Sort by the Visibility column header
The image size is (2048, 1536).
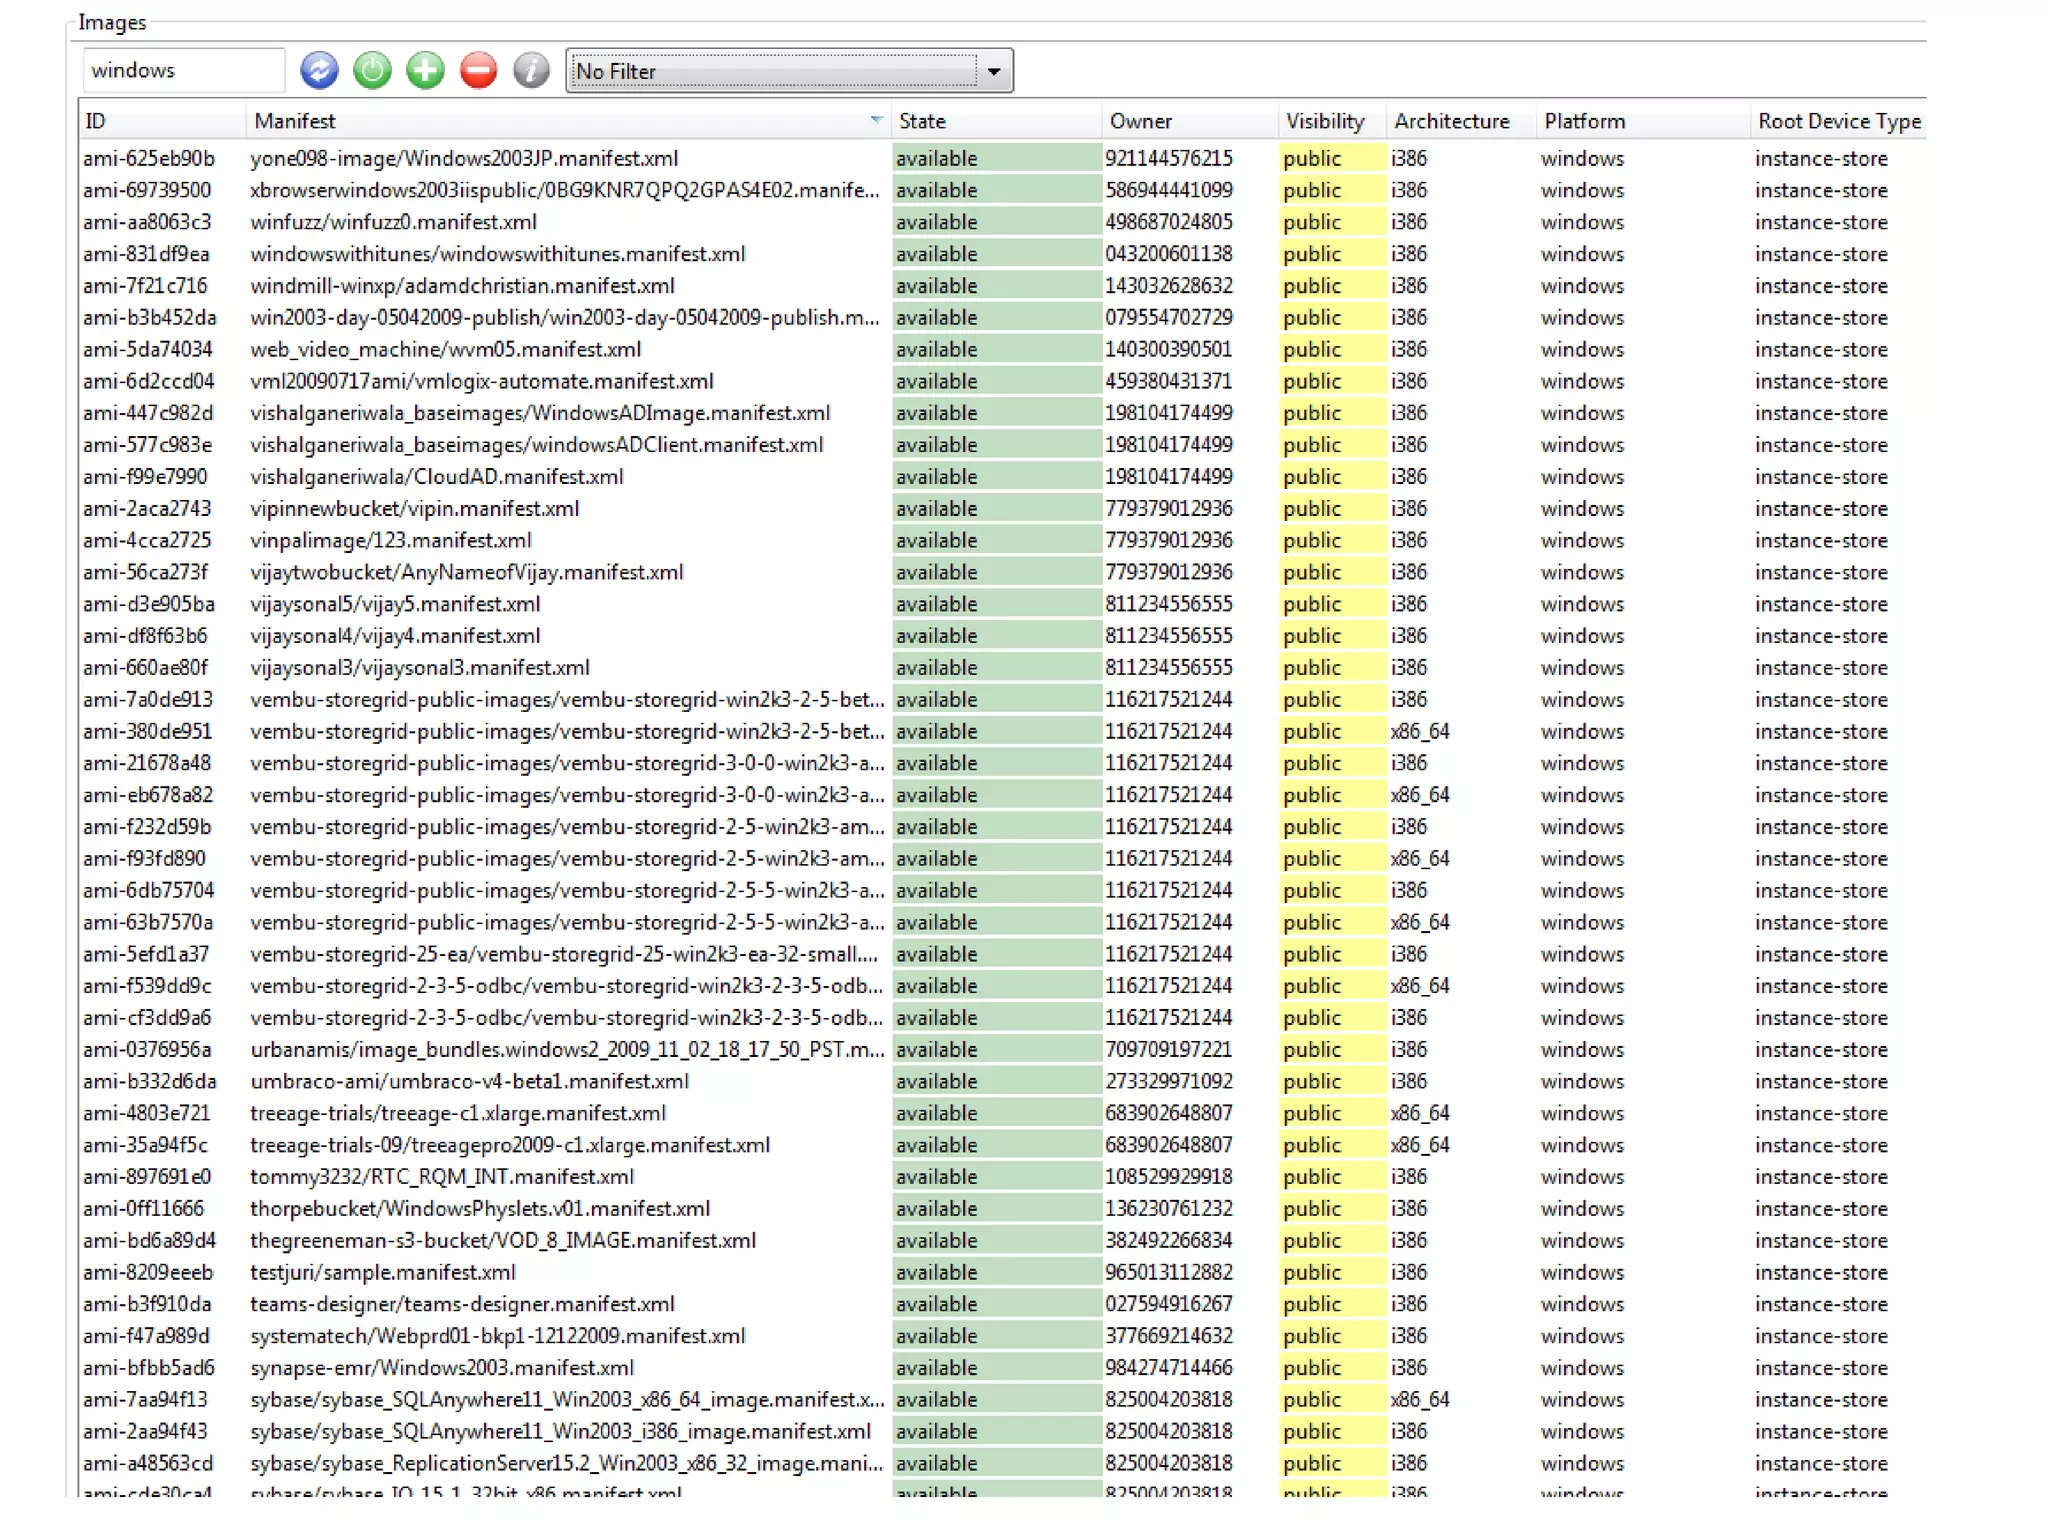click(1325, 121)
